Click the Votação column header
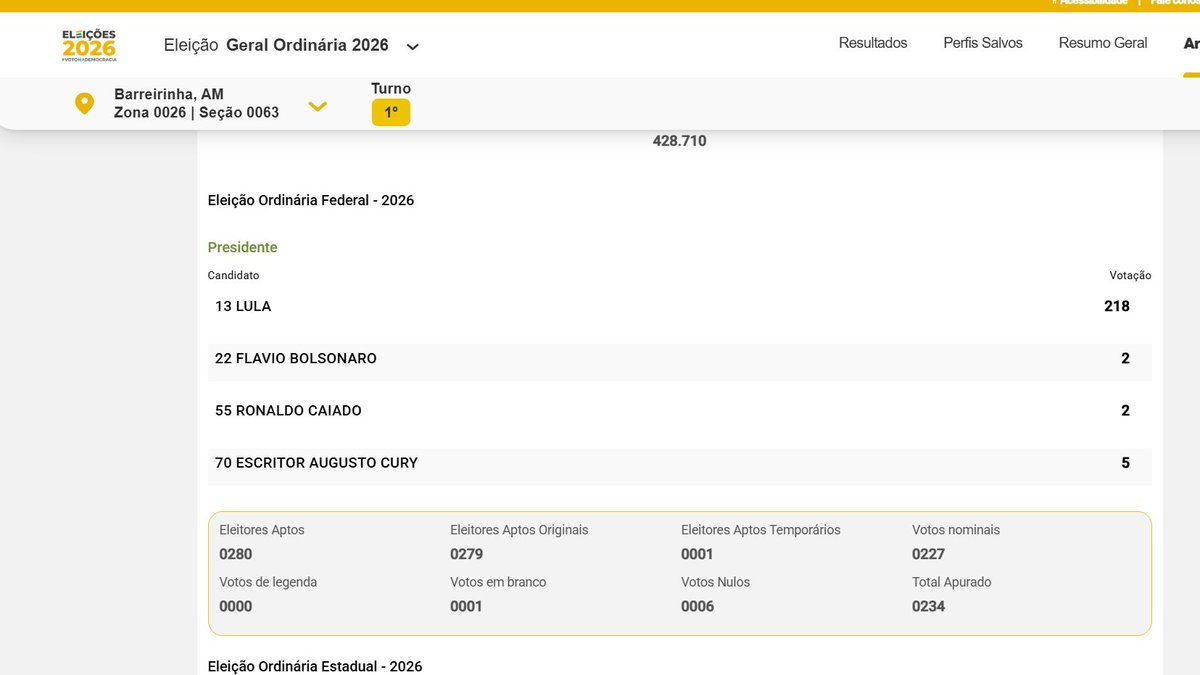Screen dimensions: 1200x675 pos(1131,275)
